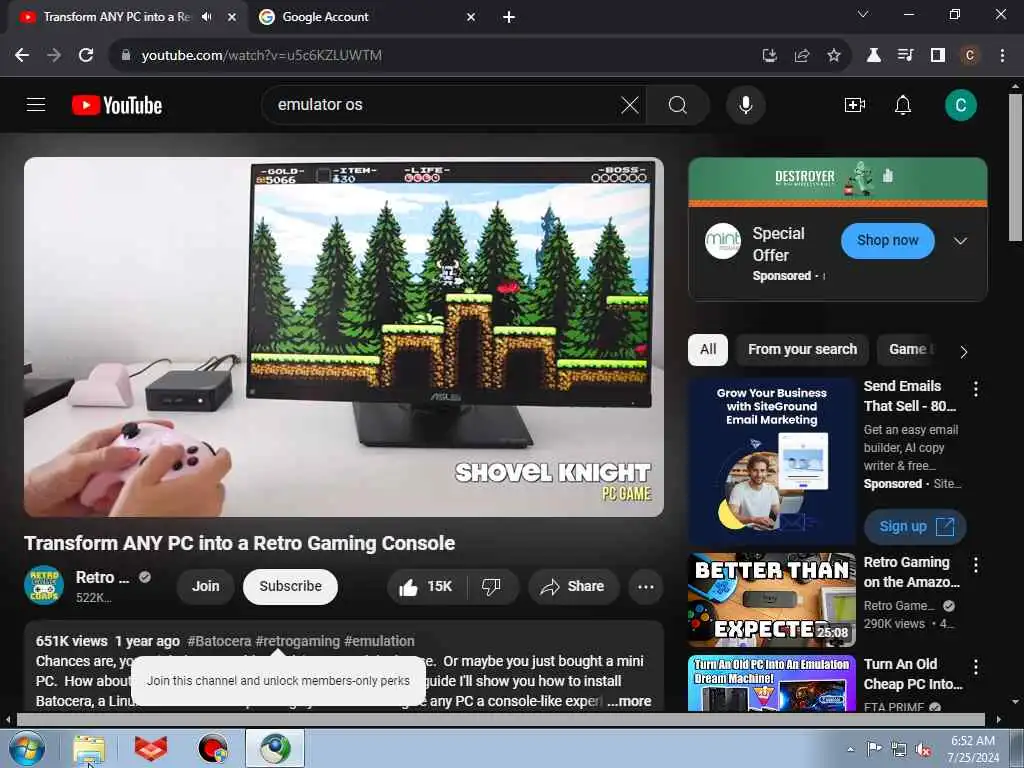The height and width of the screenshot is (768, 1024).
Task: Open a new browser tab
Action: [x=509, y=17]
